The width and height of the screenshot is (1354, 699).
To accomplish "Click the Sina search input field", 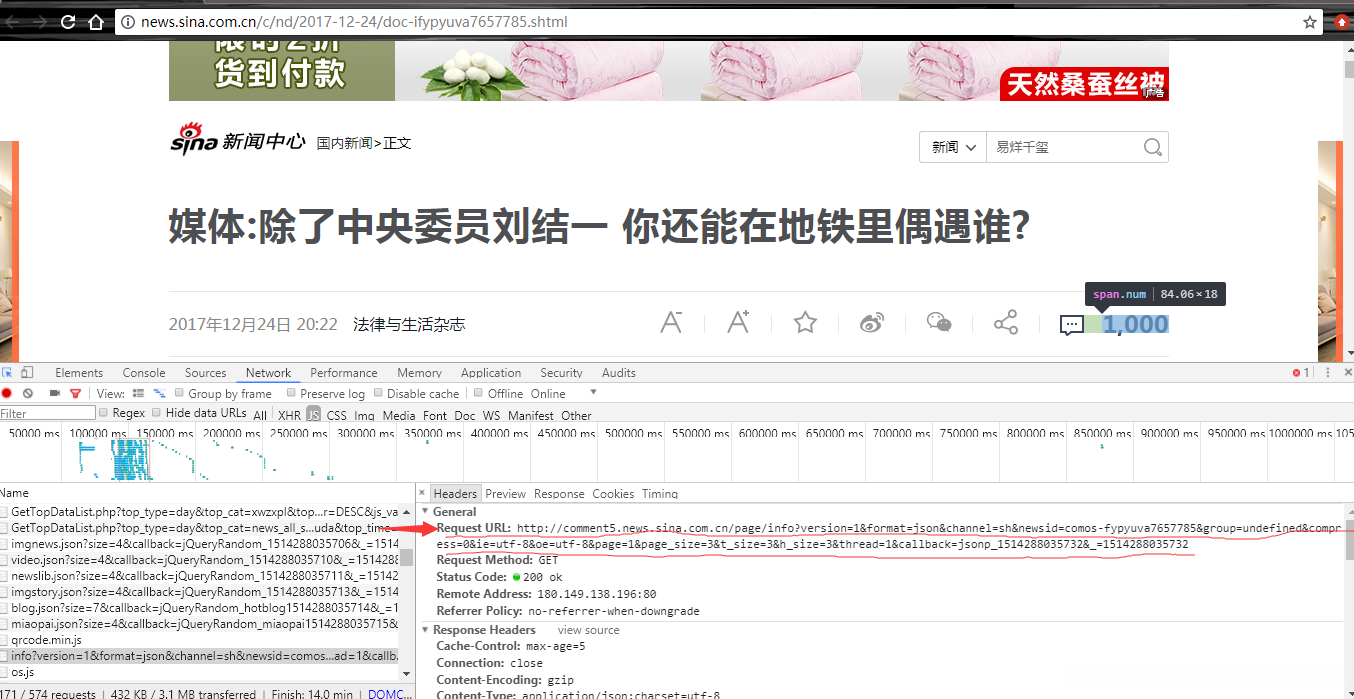I will pyautogui.click(x=1063, y=147).
